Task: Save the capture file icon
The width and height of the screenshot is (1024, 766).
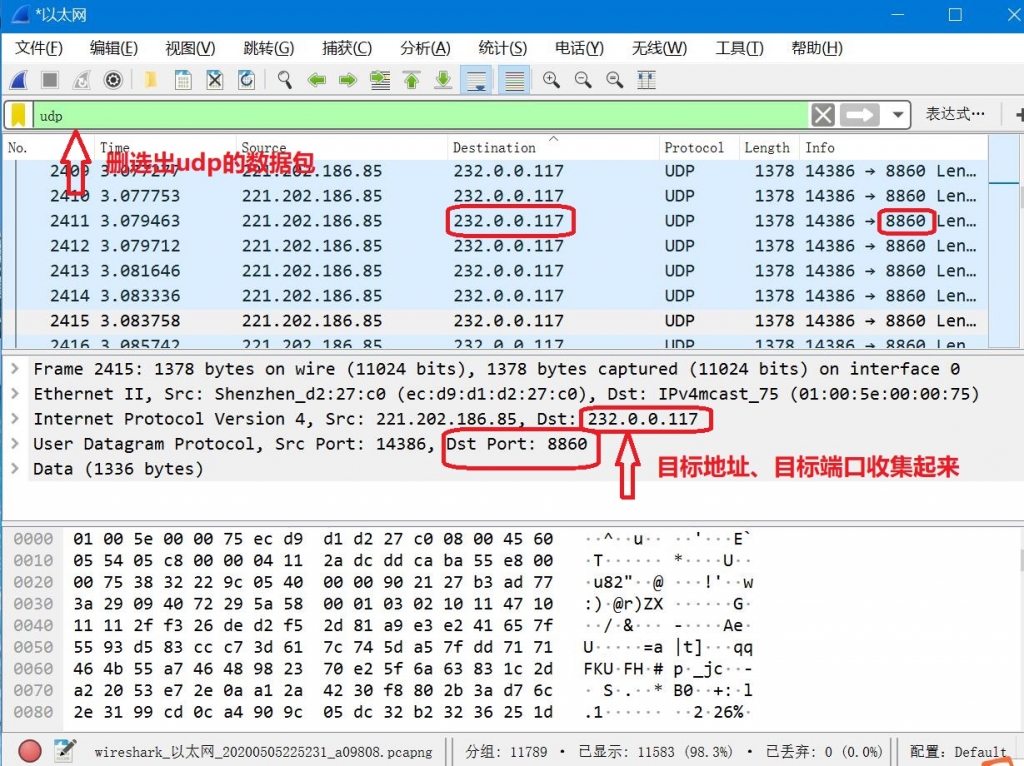Action: click(183, 80)
